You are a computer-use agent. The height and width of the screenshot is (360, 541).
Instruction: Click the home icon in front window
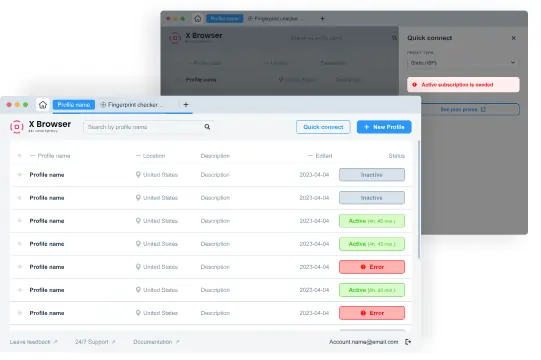point(43,105)
